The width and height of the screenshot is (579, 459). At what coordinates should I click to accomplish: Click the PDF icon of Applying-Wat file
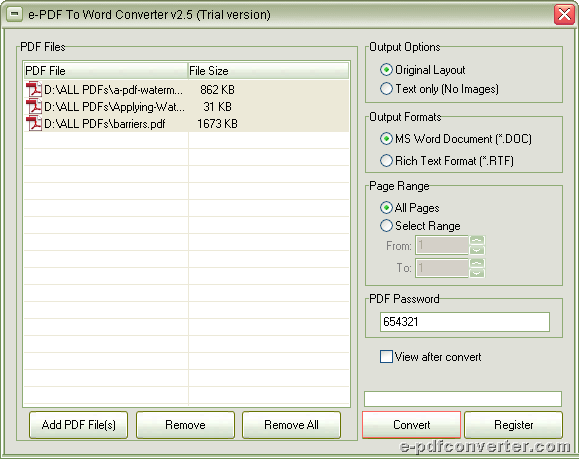click(x=34, y=106)
